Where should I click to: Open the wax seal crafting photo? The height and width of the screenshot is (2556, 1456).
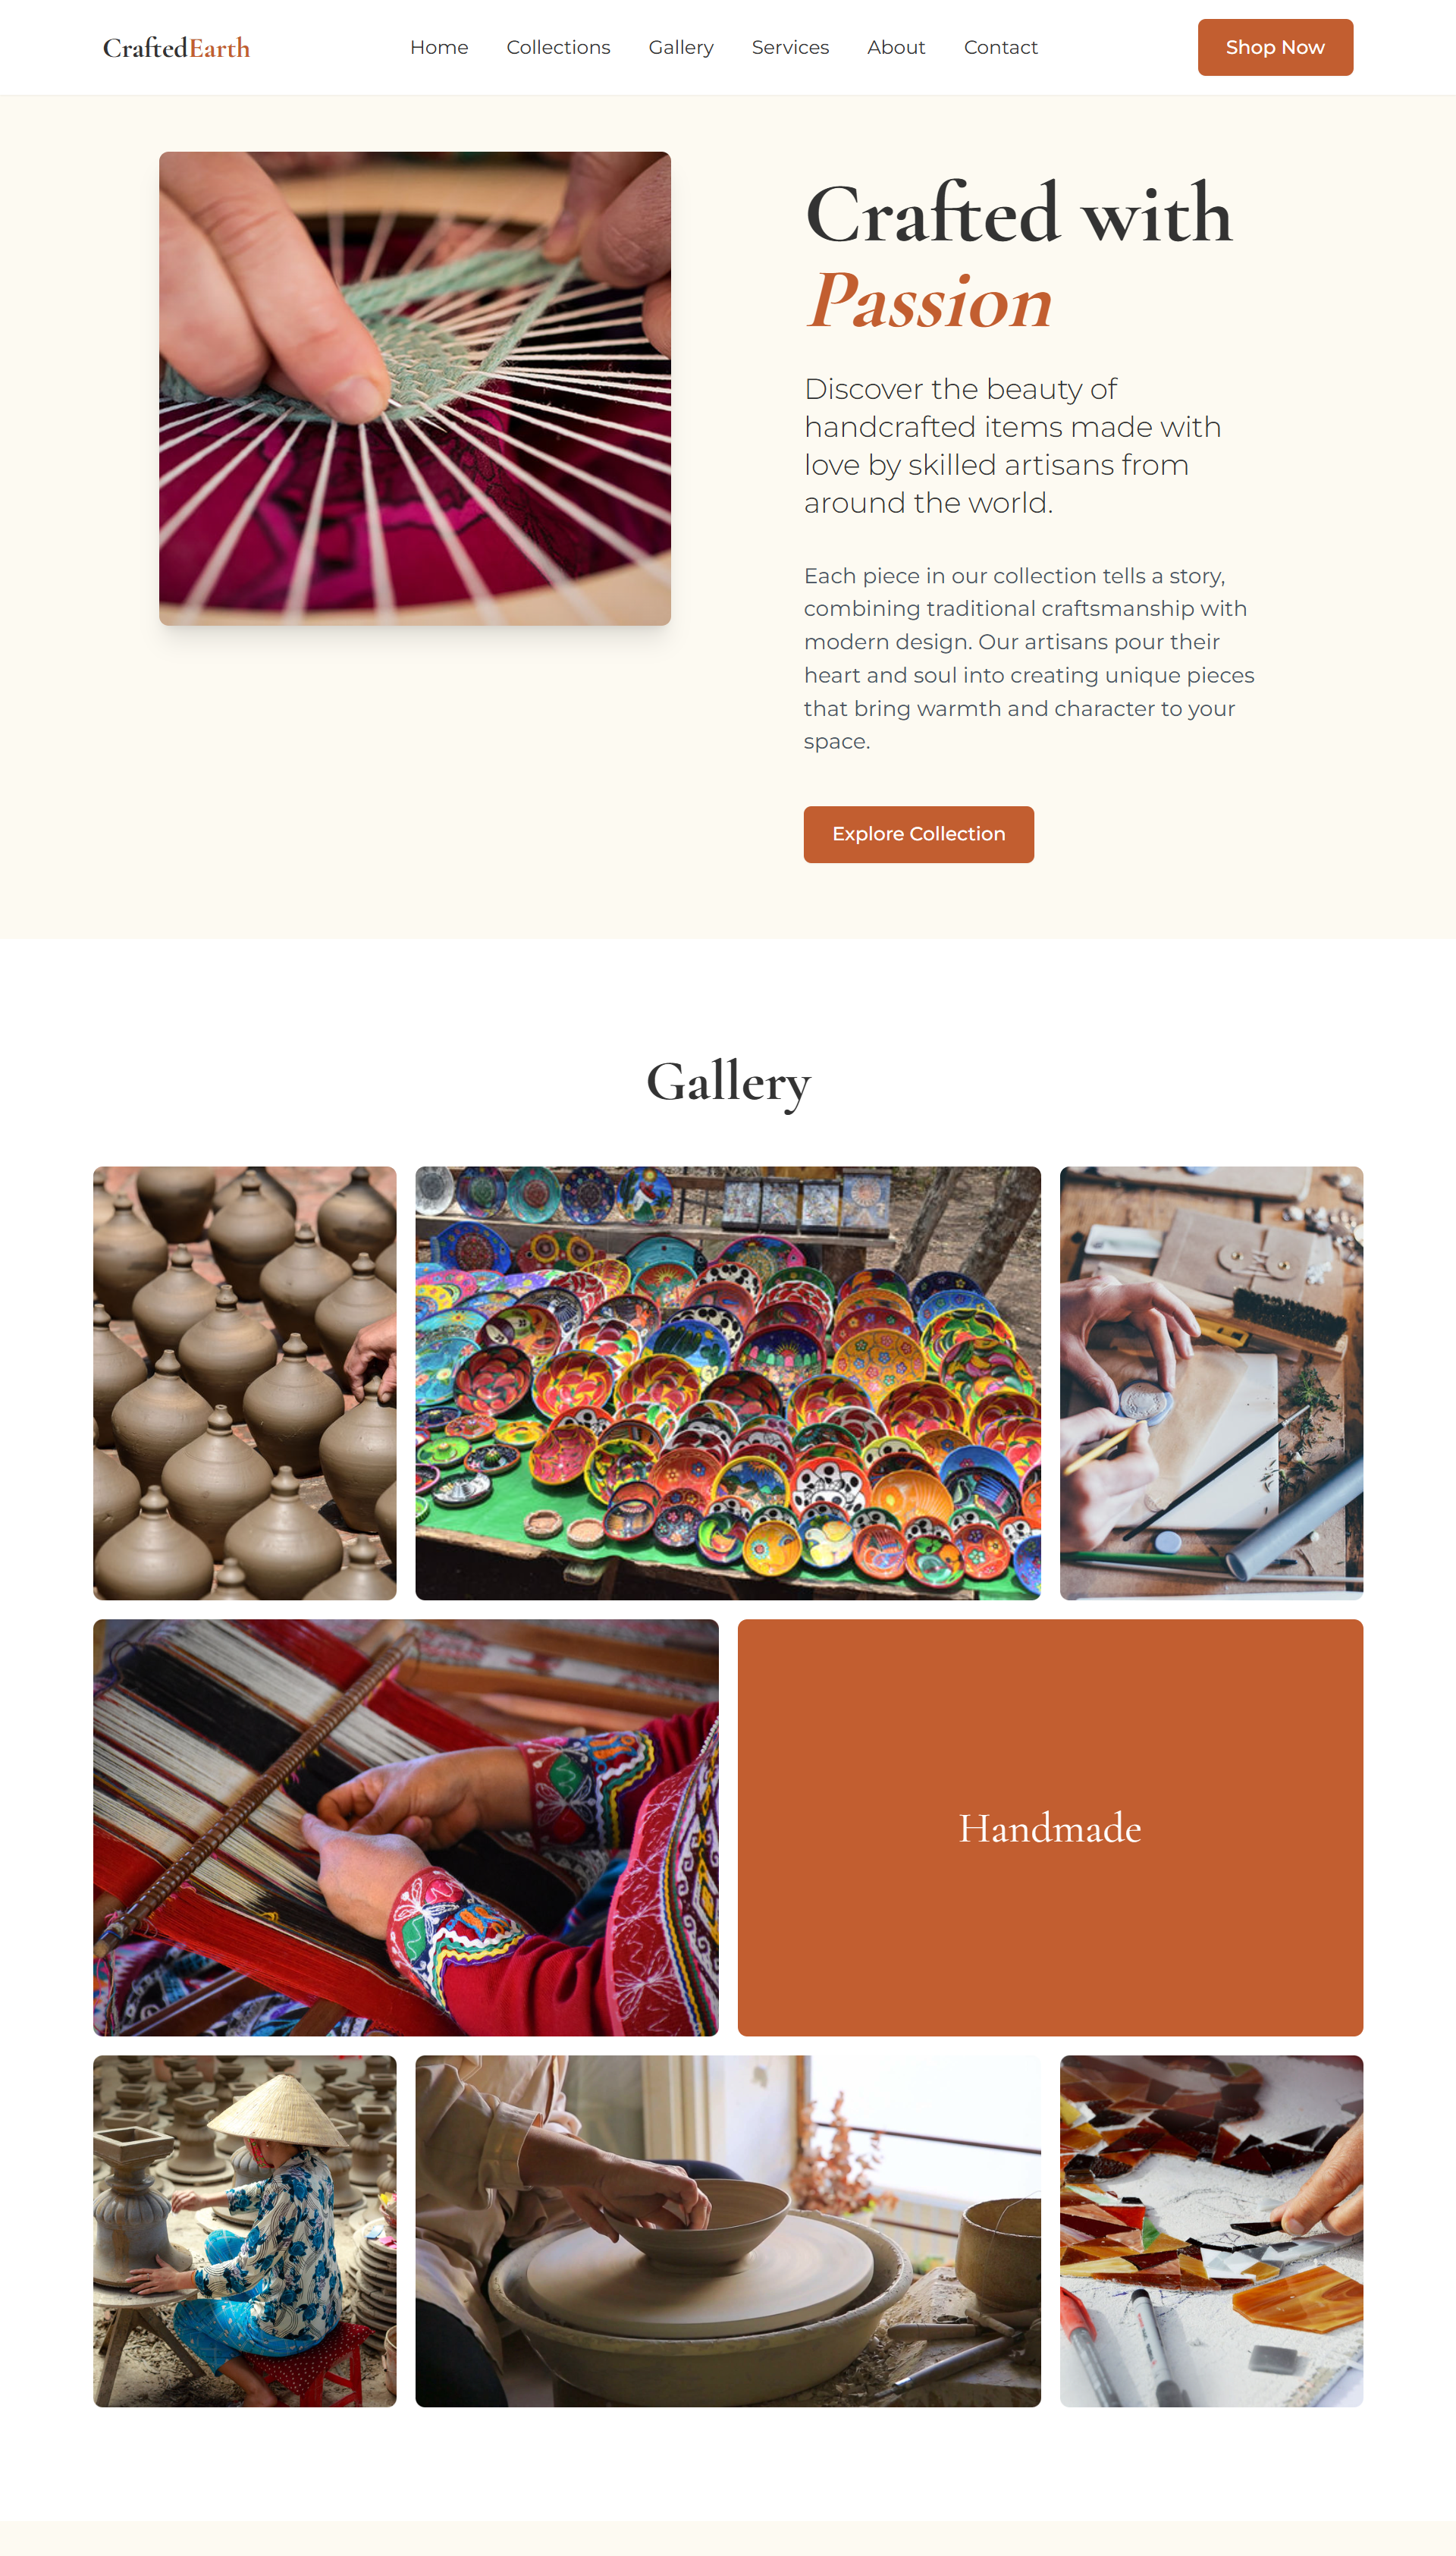point(1211,1383)
